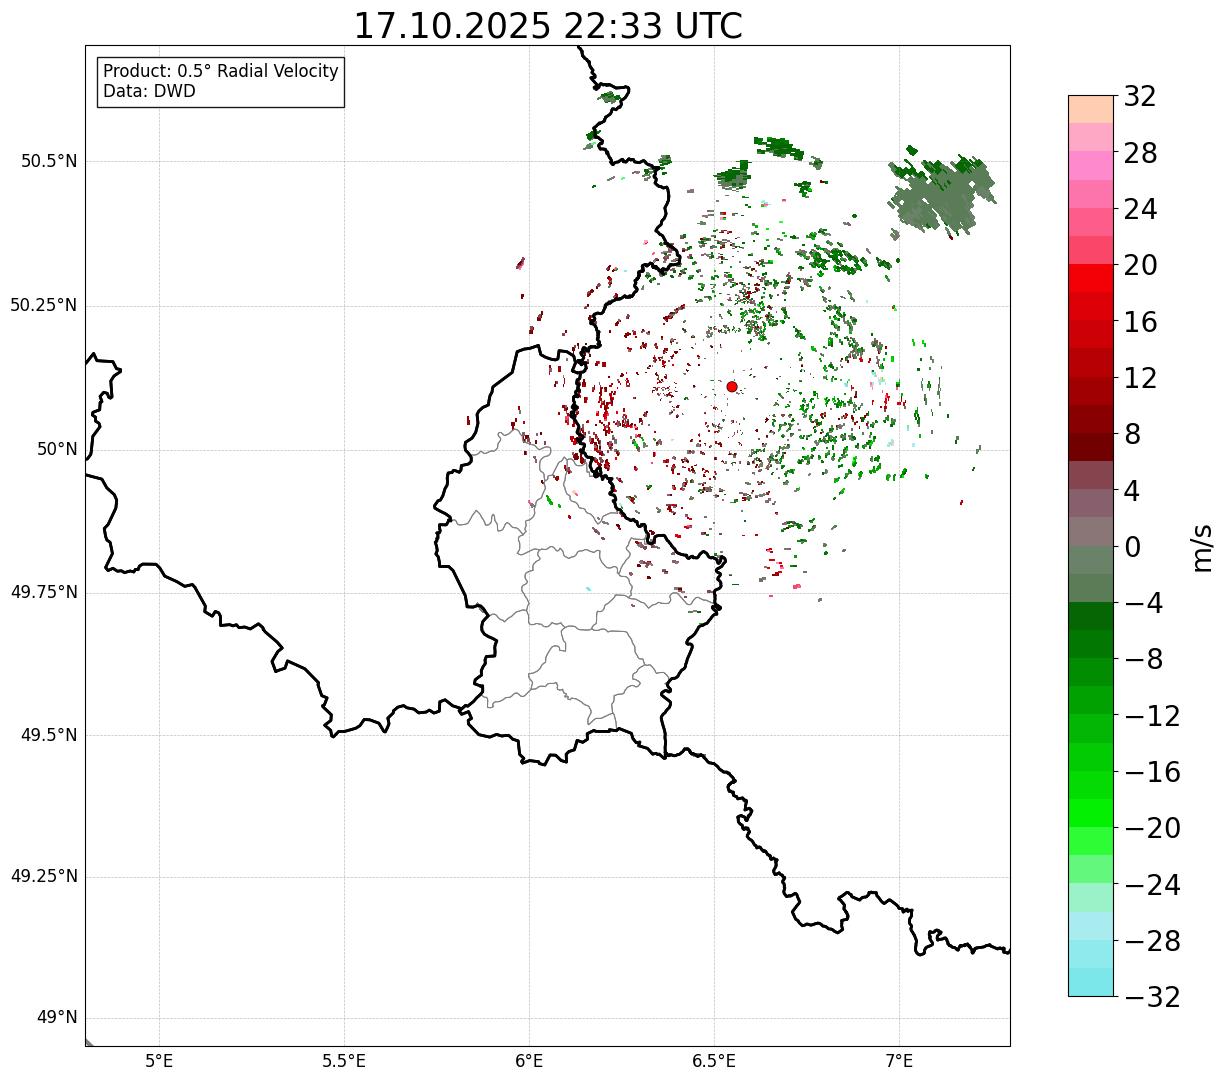
Task: Click the longitude label "7°E"
Action: coord(899,1060)
